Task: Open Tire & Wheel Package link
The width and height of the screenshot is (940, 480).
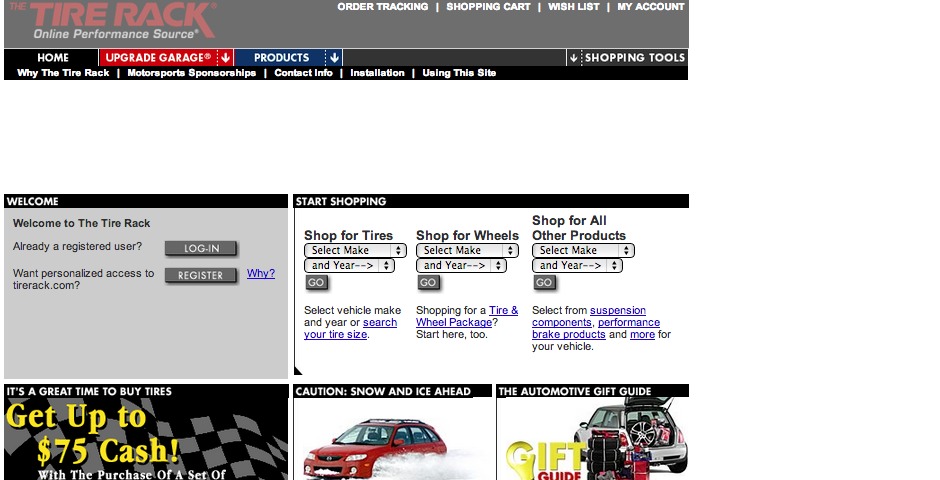Action: tap(467, 316)
